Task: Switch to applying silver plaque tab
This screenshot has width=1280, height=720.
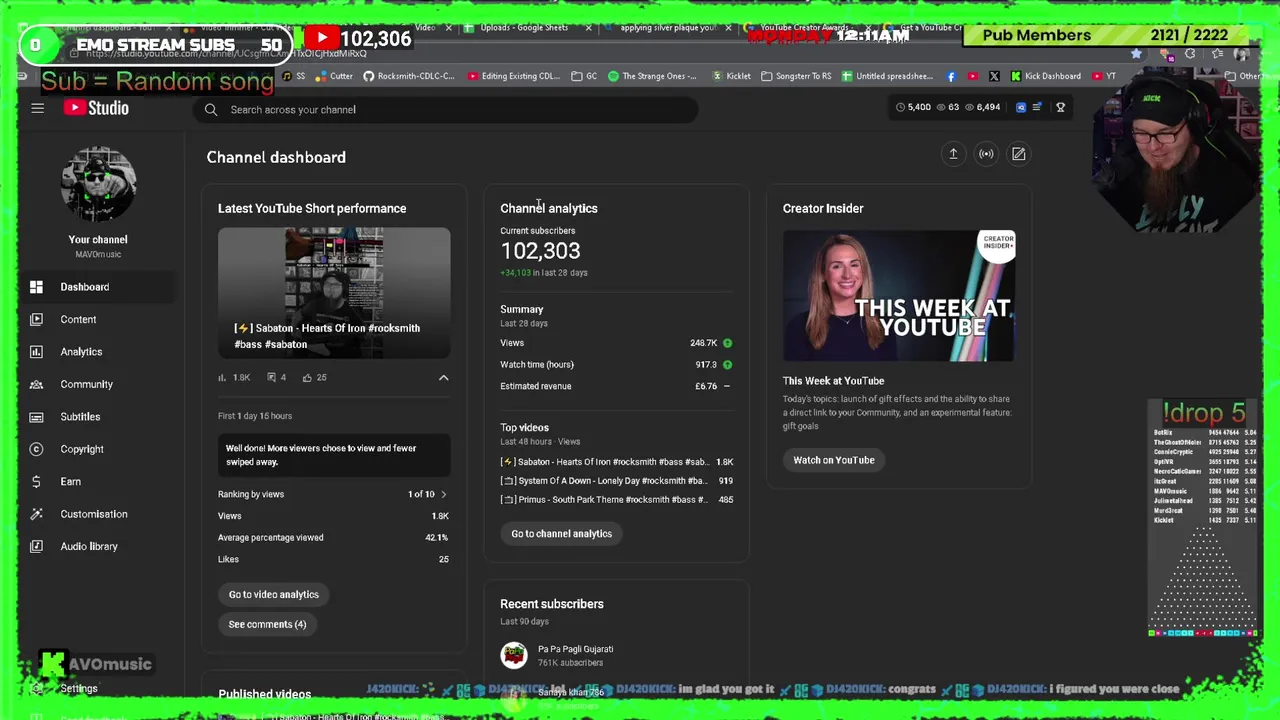Action: point(665,28)
